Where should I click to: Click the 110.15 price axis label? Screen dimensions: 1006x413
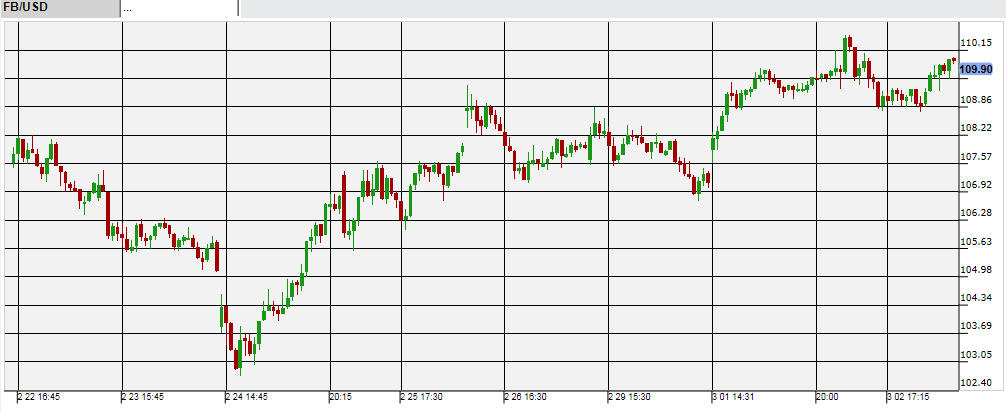pos(975,43)
